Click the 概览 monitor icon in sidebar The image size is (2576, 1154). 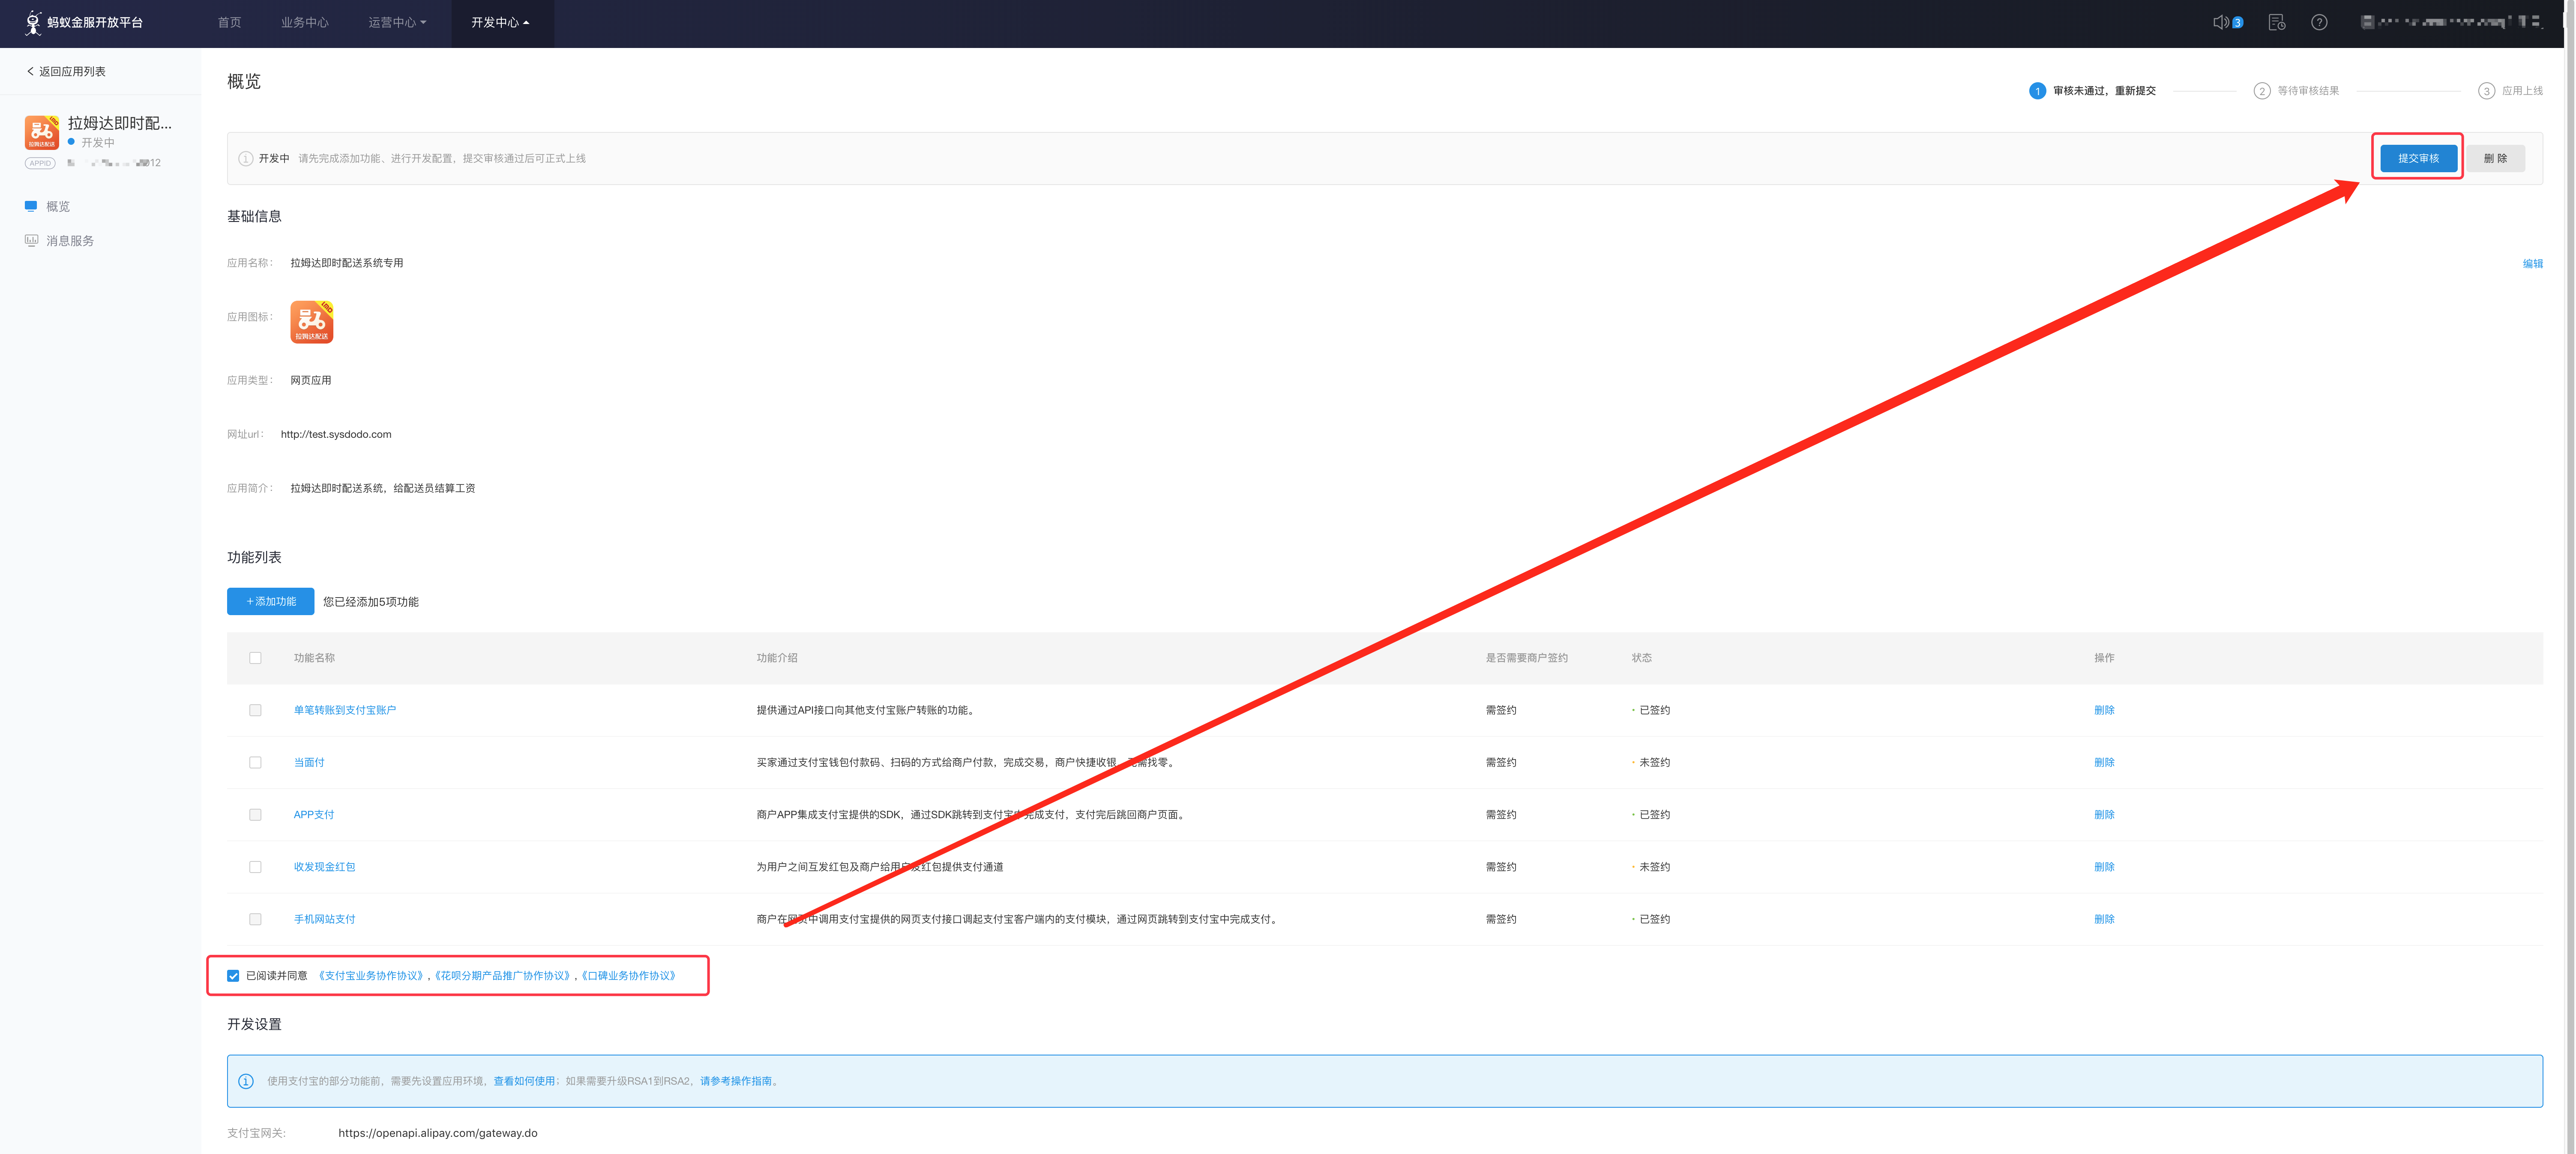(31, 206)
